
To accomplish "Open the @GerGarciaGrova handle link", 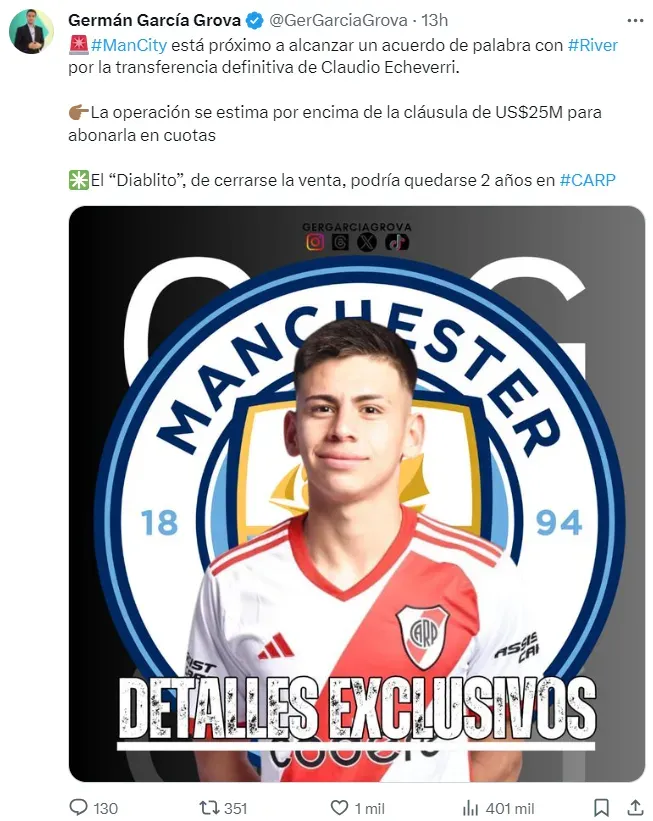I will pos(338,20).
